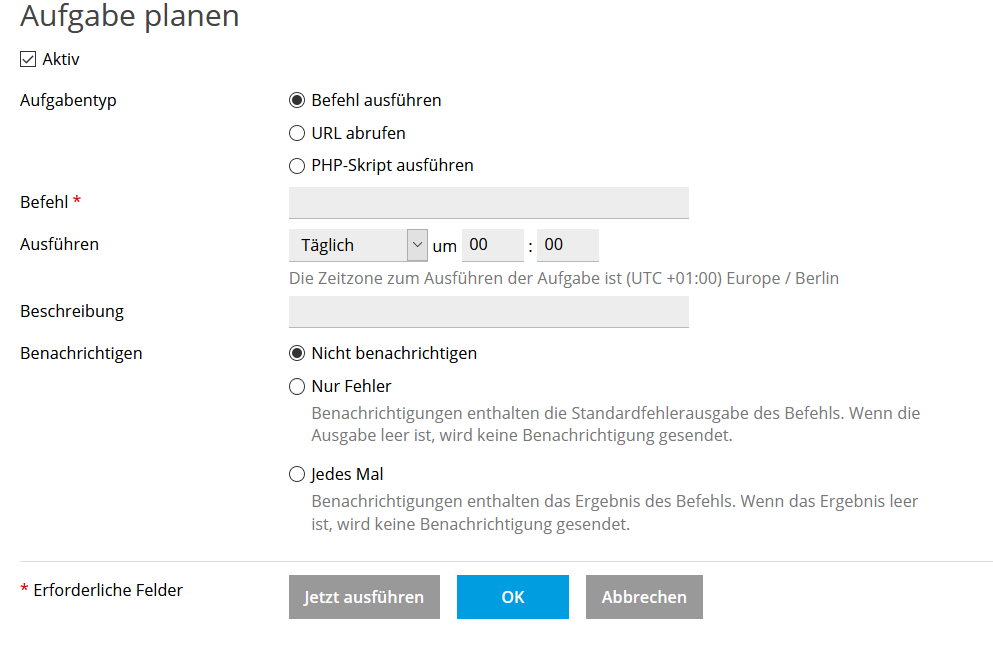Click the Abbrechen button

[x=644, y=597]
